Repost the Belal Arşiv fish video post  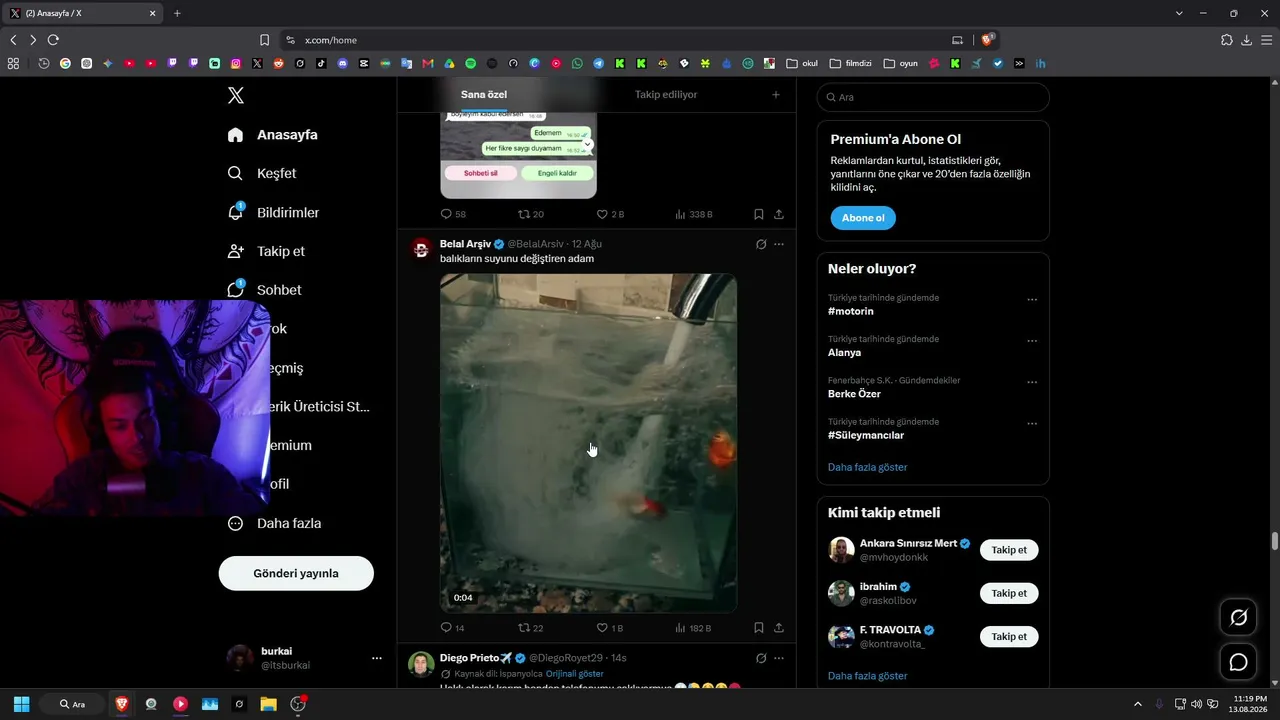(530, 628)
